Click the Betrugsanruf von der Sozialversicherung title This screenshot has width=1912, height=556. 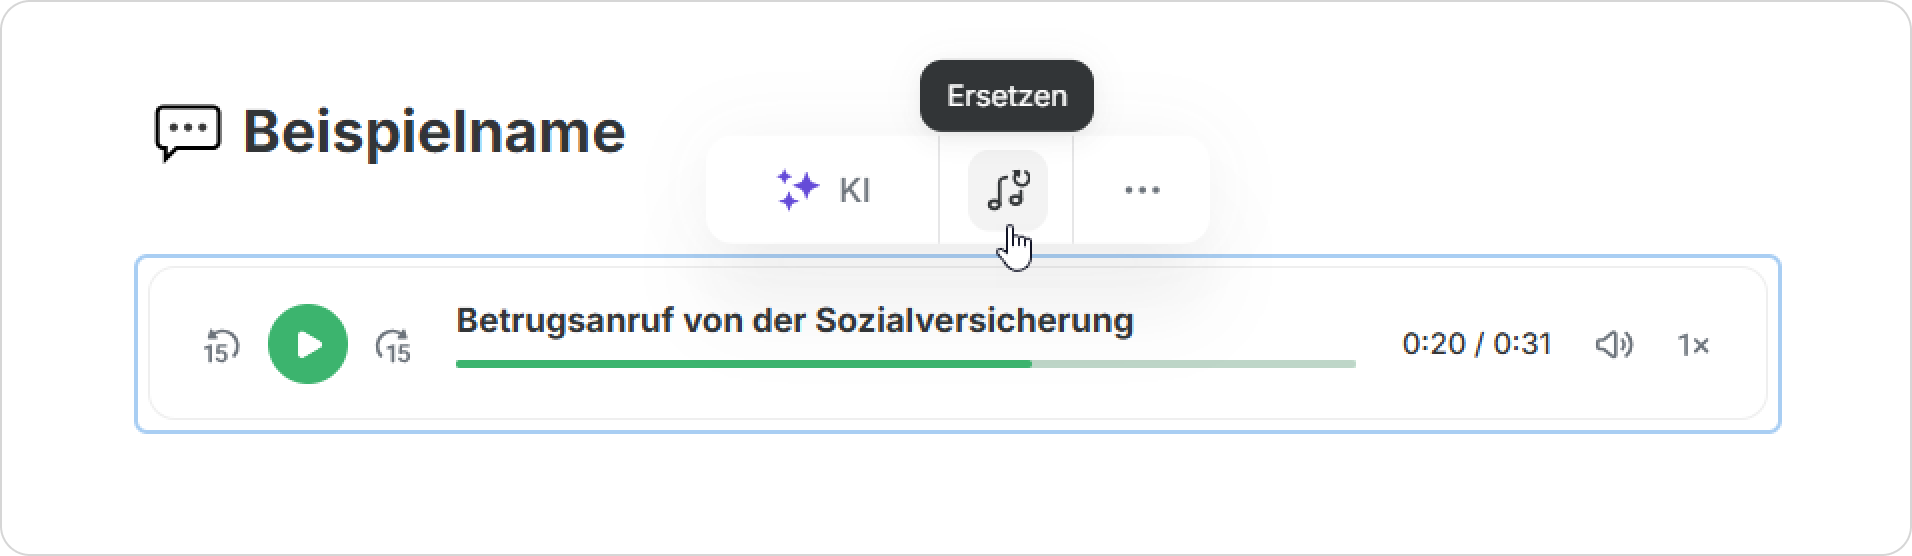point(794,321)
